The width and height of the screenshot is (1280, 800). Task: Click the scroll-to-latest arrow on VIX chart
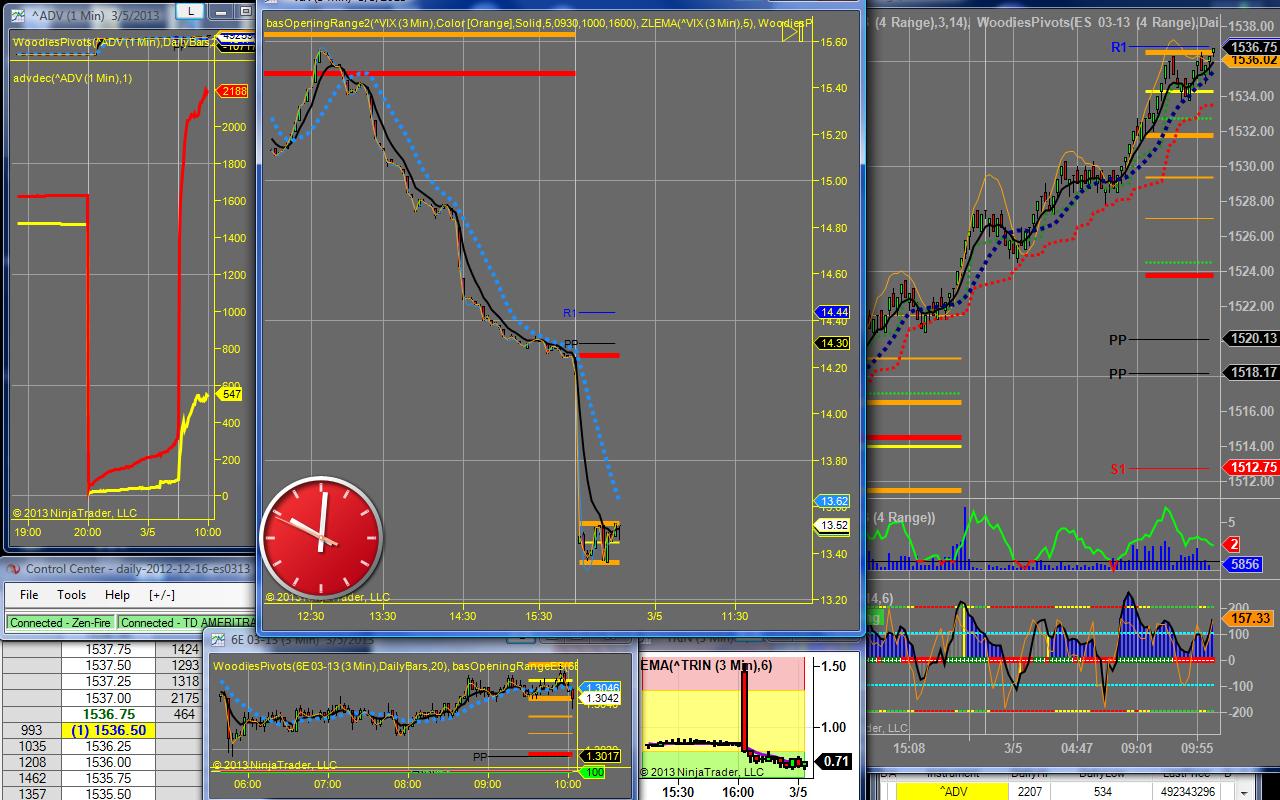point(792,33)
